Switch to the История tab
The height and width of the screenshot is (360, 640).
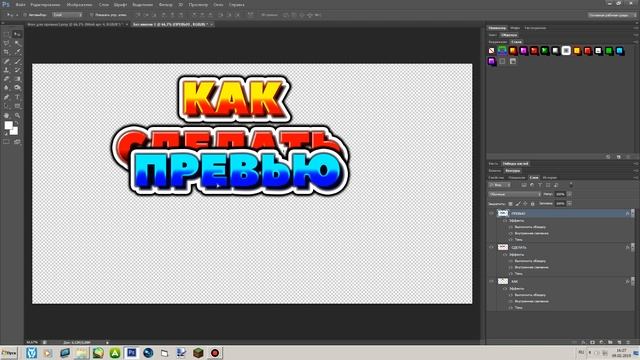tap(550, 178)
